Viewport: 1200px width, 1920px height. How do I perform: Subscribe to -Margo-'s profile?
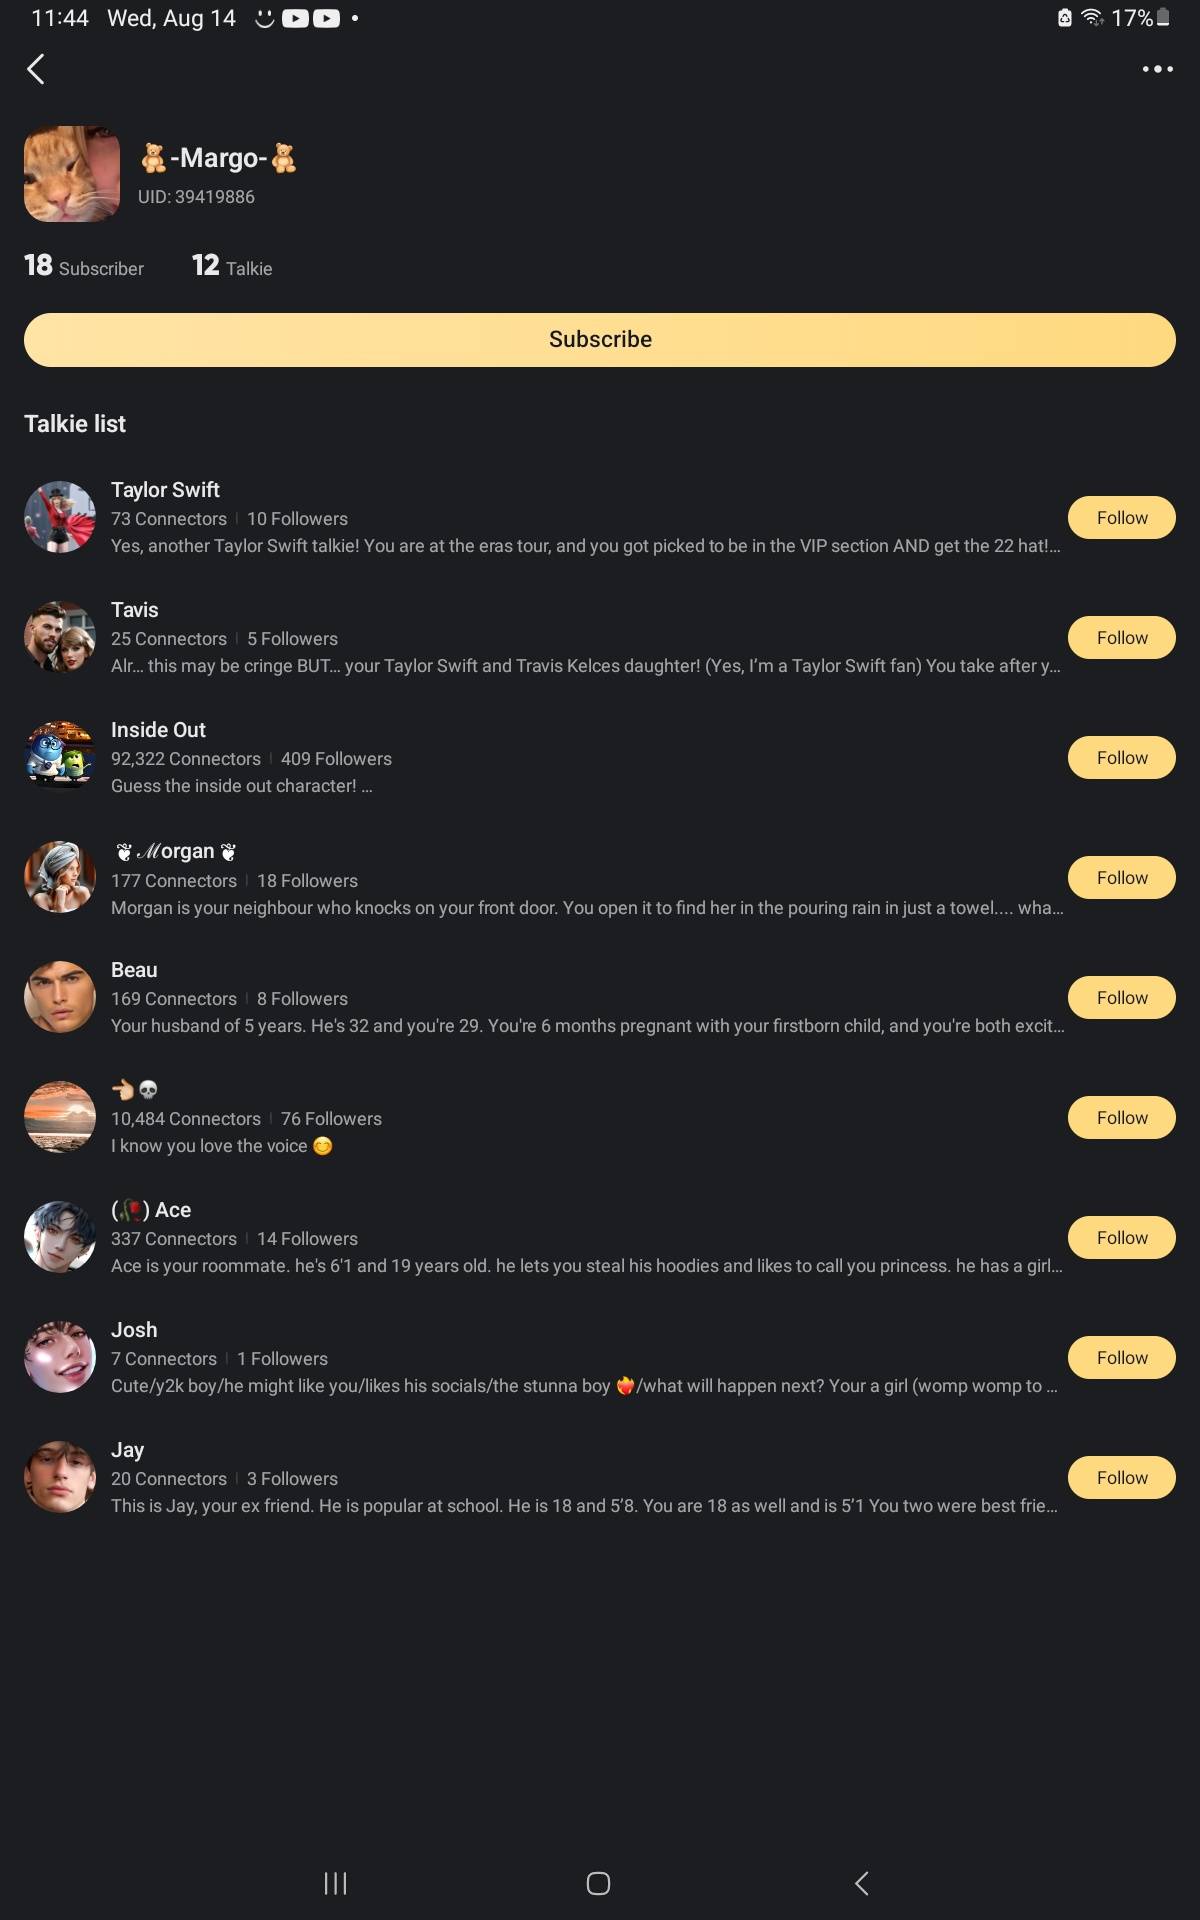(600, 340)
